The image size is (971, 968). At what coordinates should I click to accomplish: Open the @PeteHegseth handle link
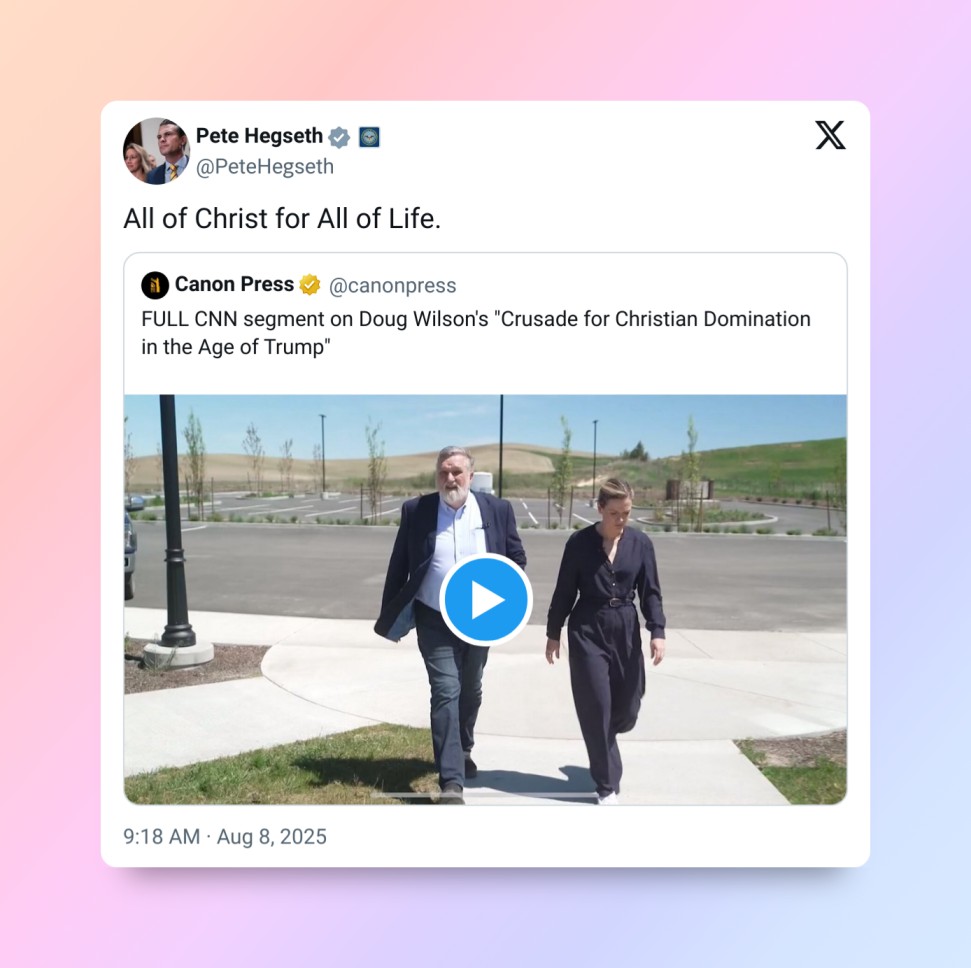pyautogui.click(x=264, y=167)
